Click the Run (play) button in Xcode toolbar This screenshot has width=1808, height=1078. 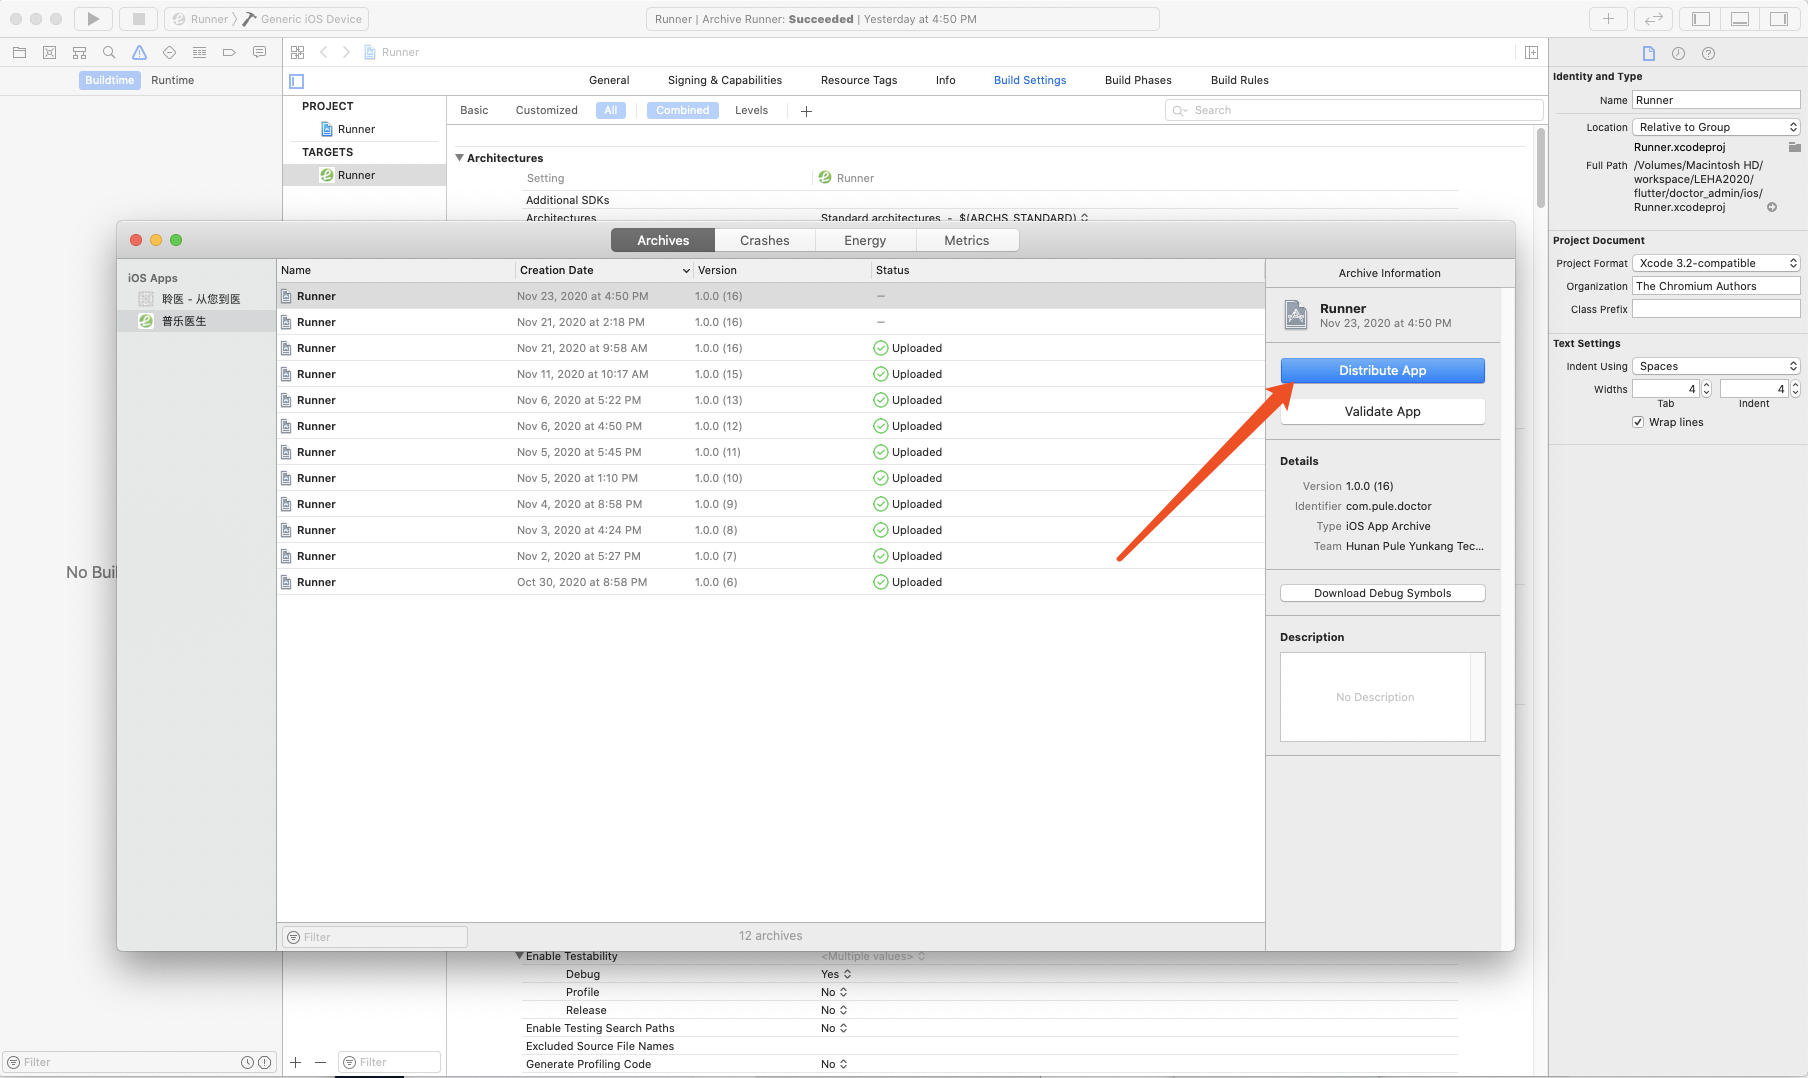[x=93, y=19]
